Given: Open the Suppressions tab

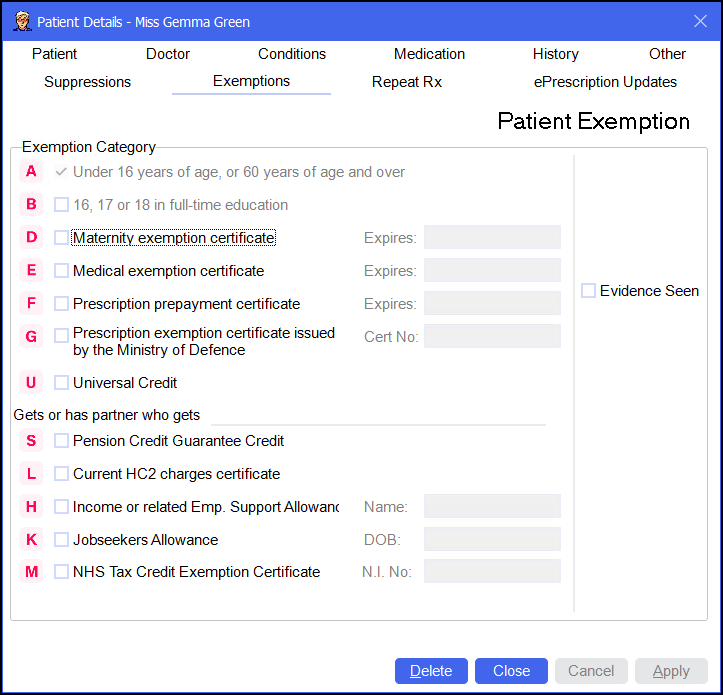Looking at the screenshot, I should click(87, 82).
